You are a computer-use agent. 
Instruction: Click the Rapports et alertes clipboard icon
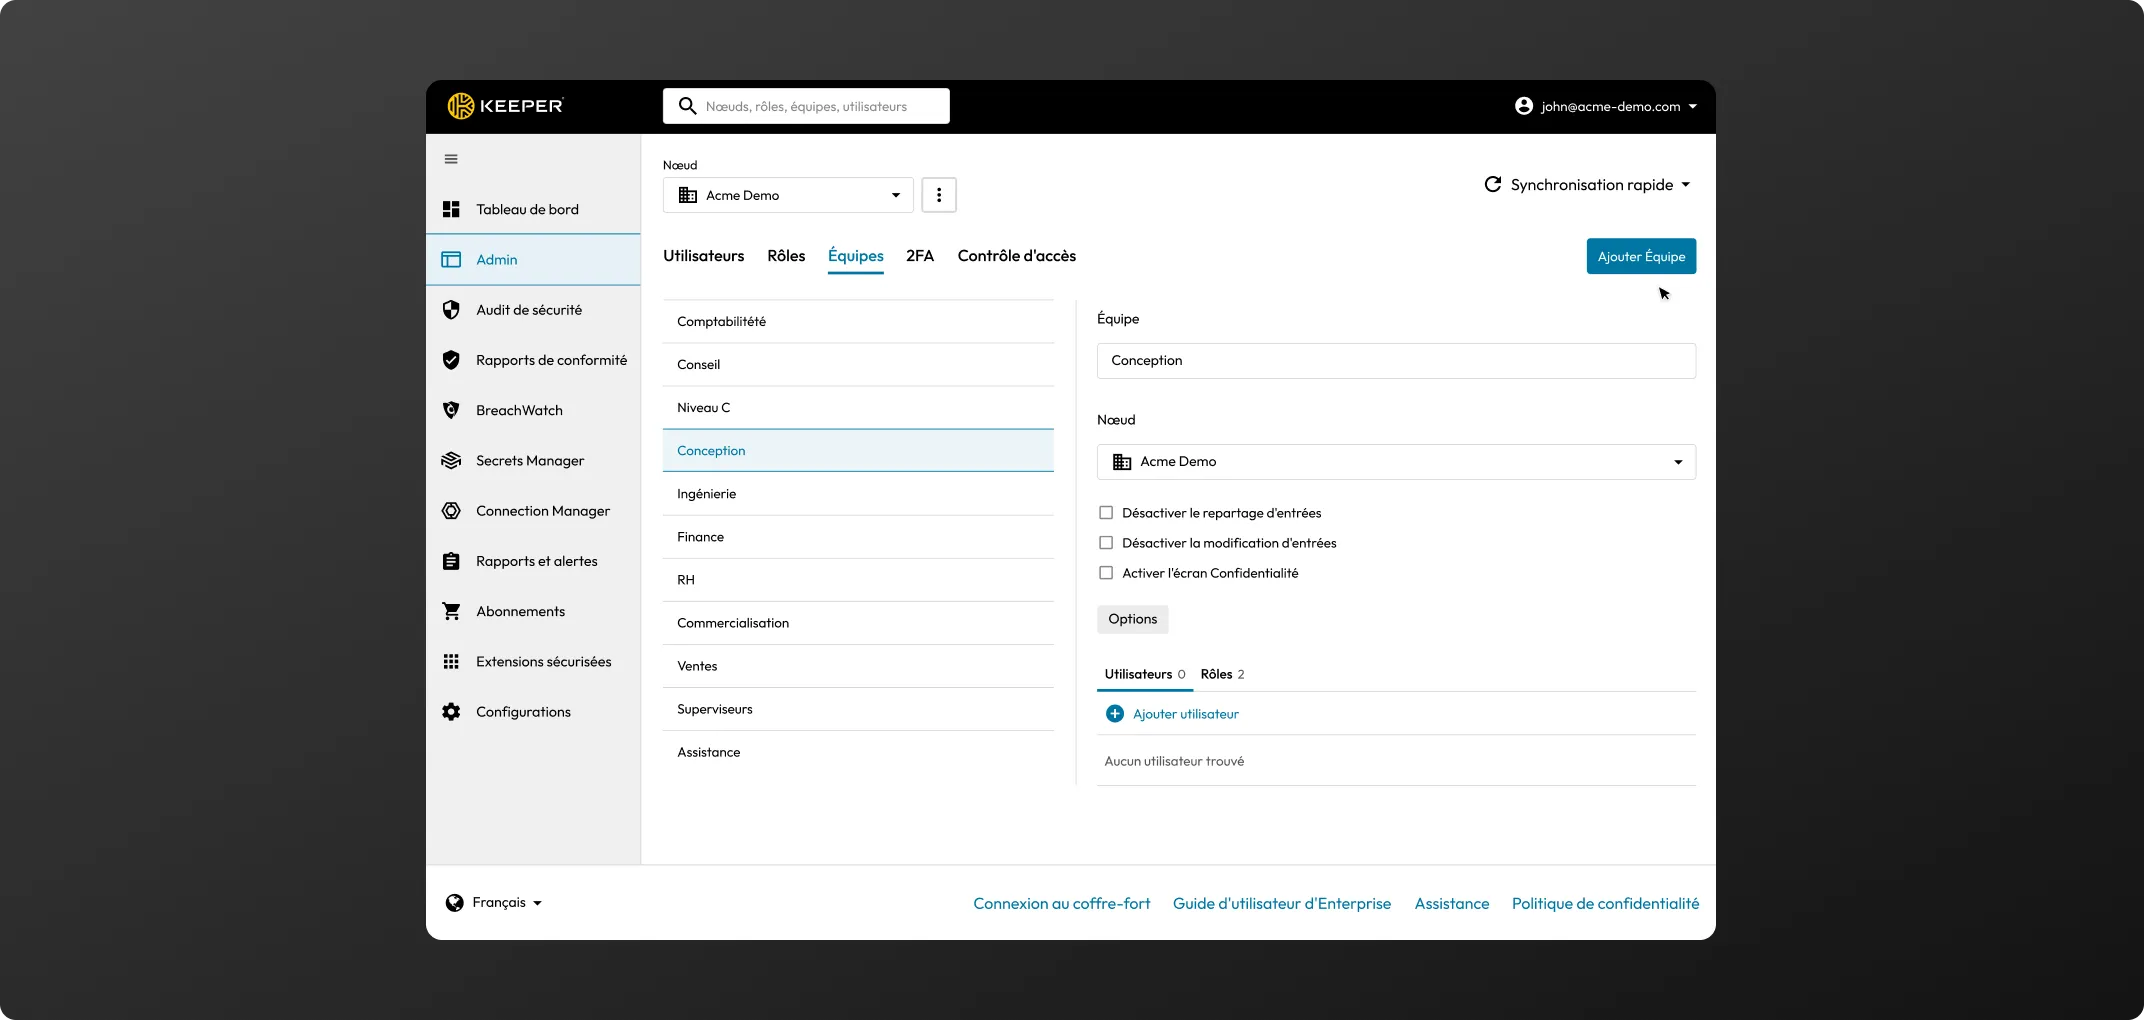pos(451,561)
